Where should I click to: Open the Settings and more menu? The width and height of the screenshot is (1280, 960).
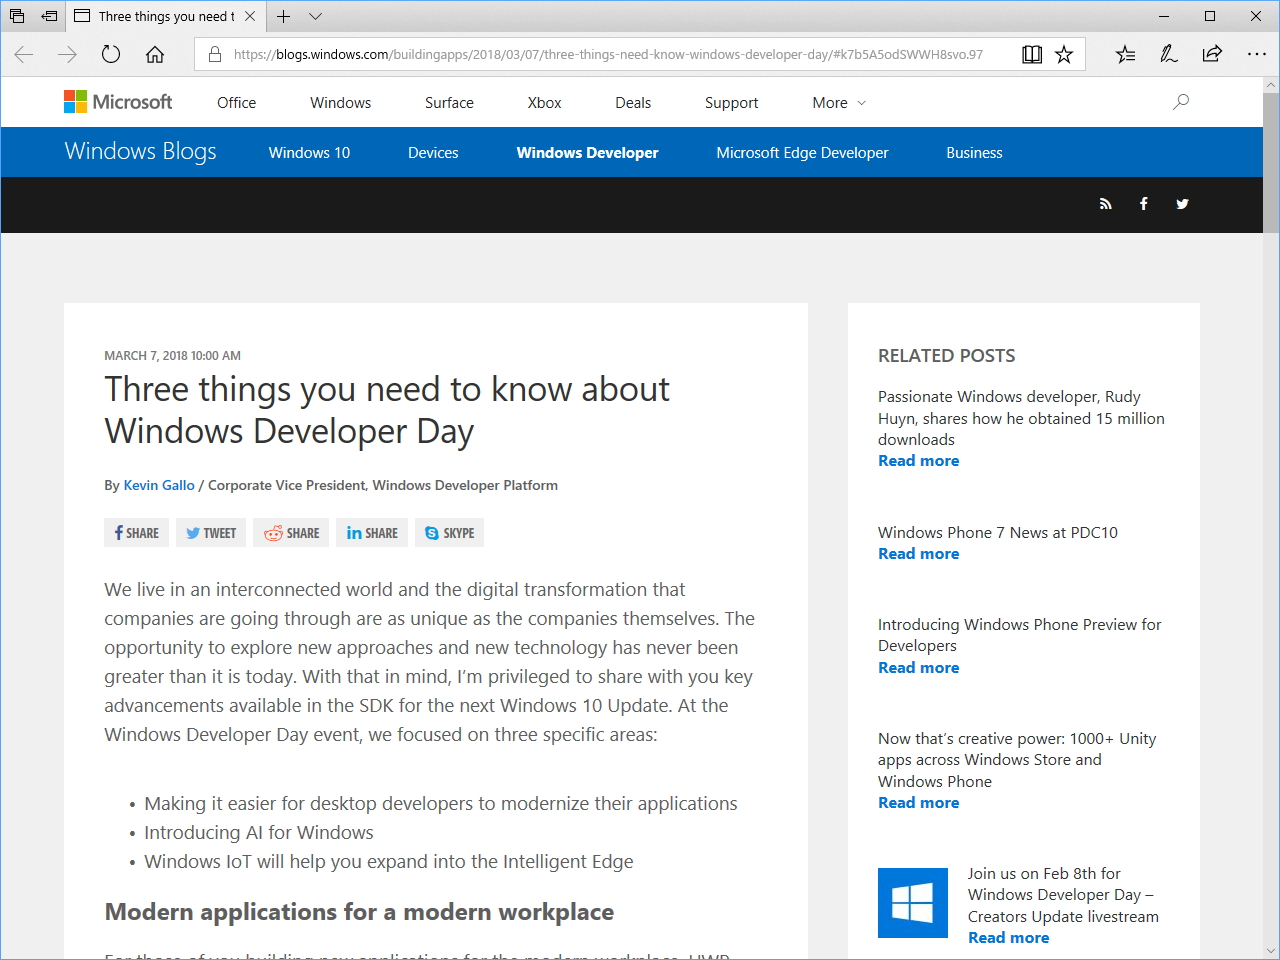[1257, 54]
